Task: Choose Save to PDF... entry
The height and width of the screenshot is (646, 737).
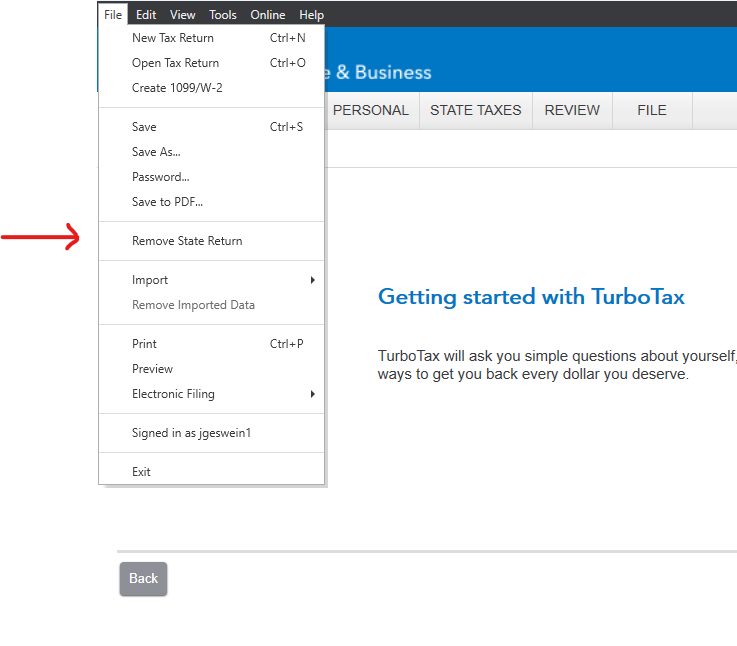Action: pyautogui.click(x=212, y=202)
